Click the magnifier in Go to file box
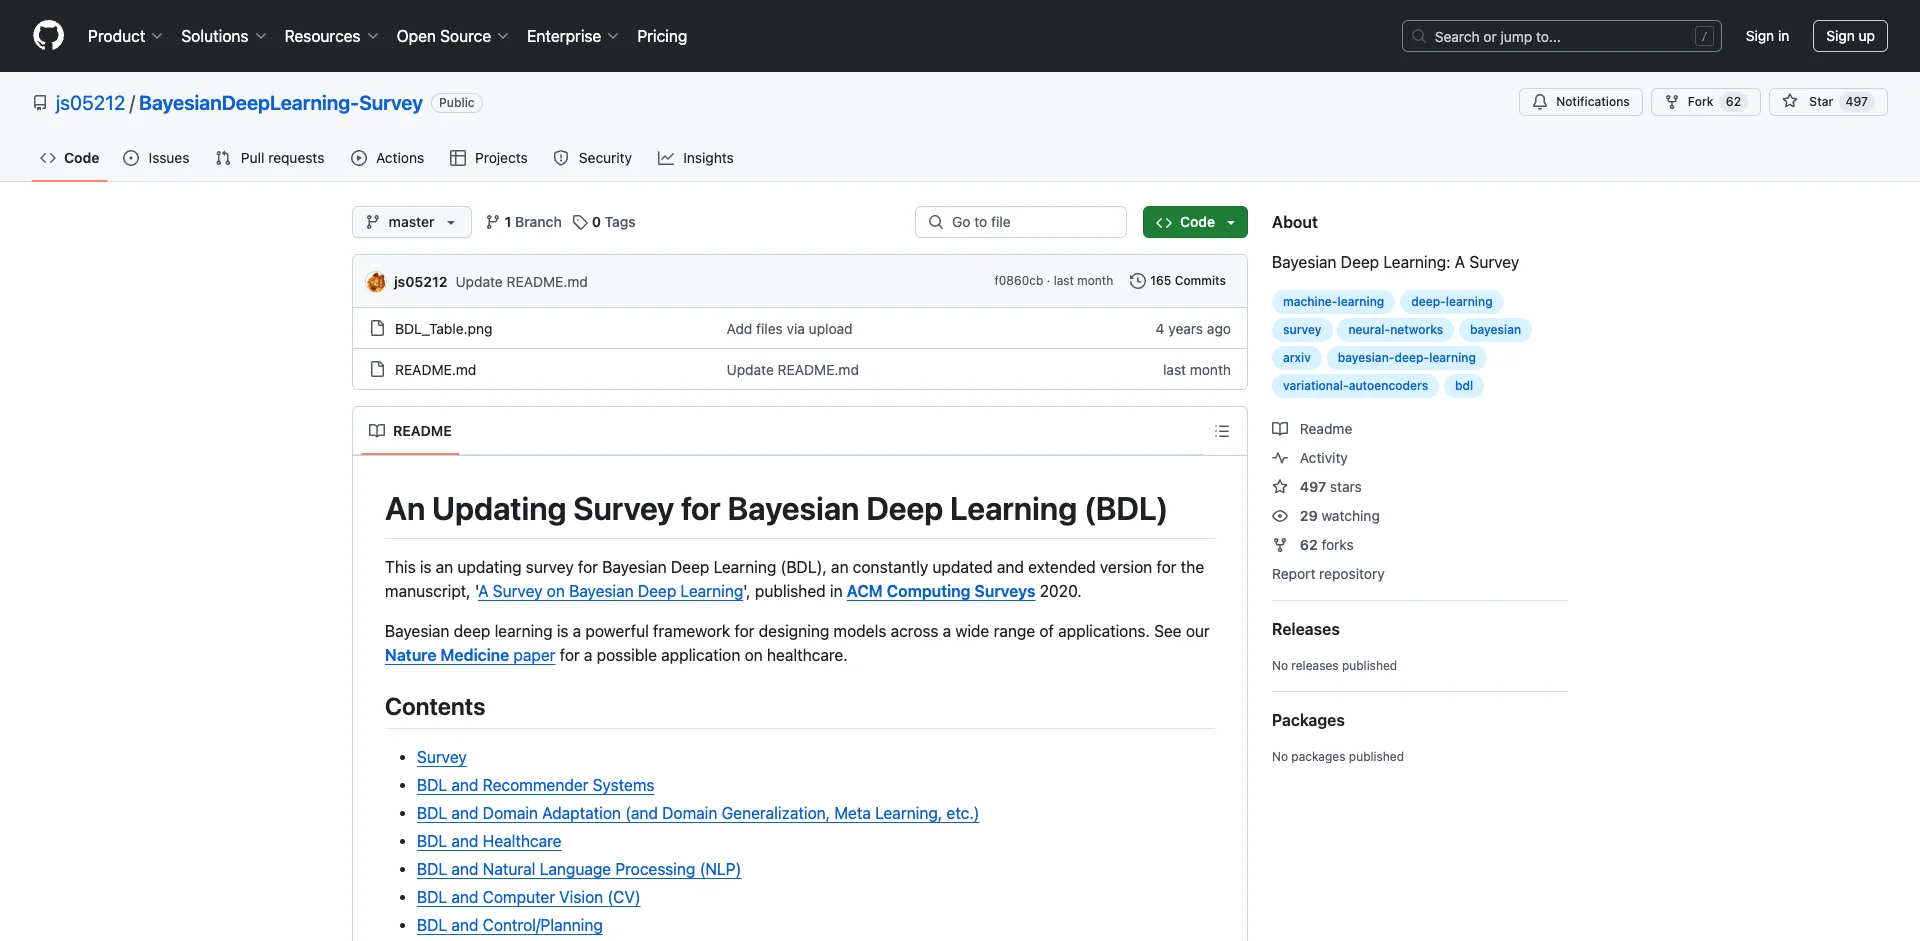The width and height of the screenshot is (1920, 941). tap(936, 222)
